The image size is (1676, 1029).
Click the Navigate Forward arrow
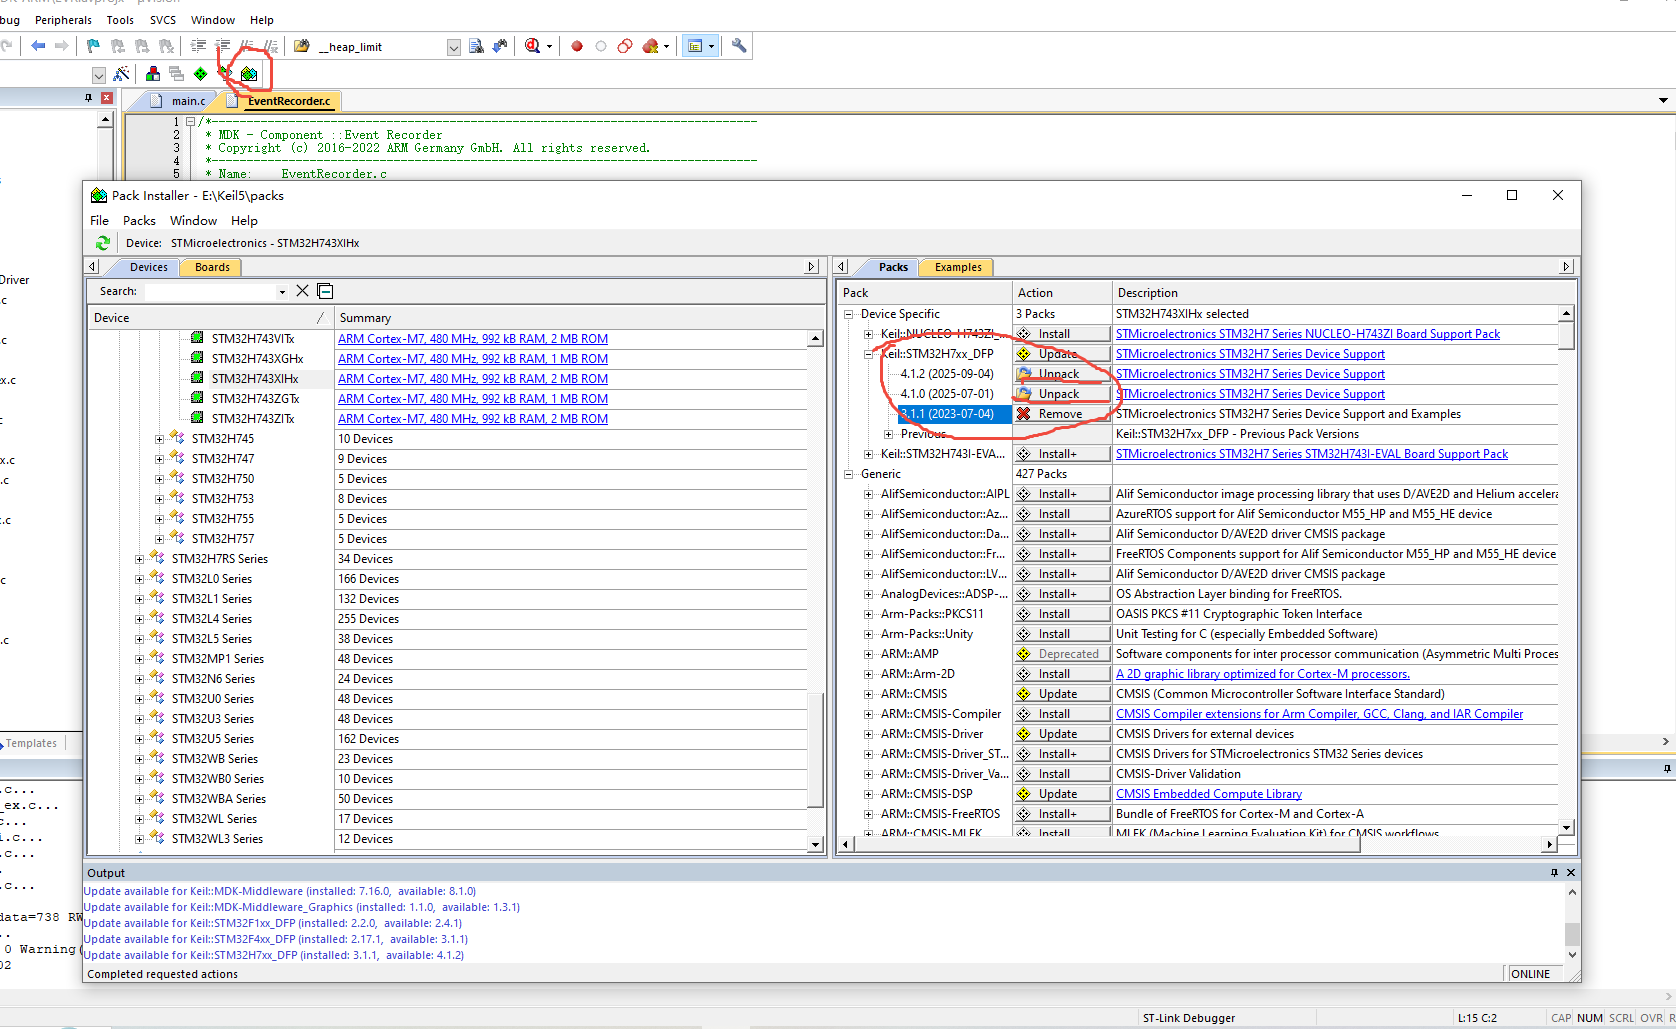(62, 46)
